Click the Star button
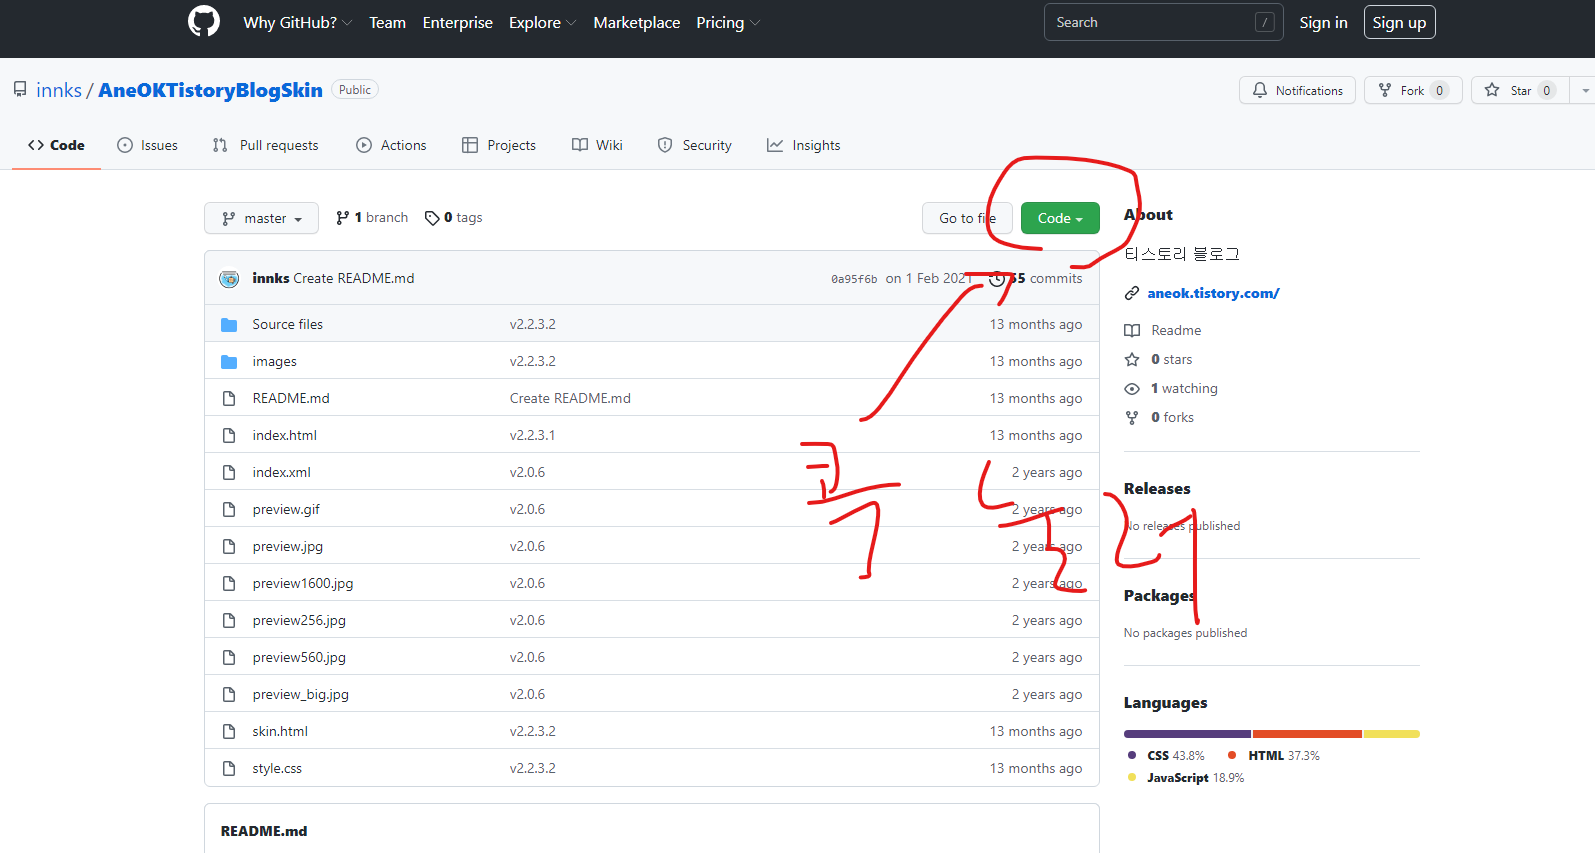1595x853 pixels. 1520,90
